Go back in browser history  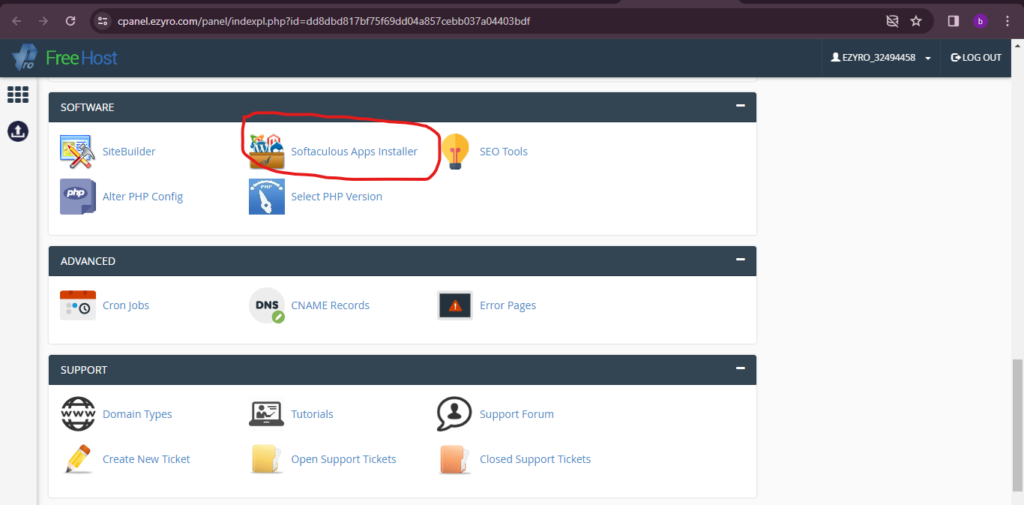16,21
